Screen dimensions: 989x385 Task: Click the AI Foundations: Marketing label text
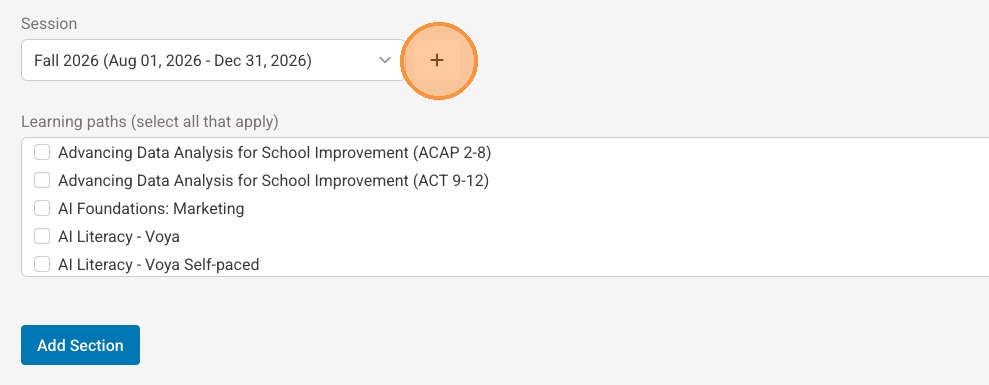[x=151, y=208]
